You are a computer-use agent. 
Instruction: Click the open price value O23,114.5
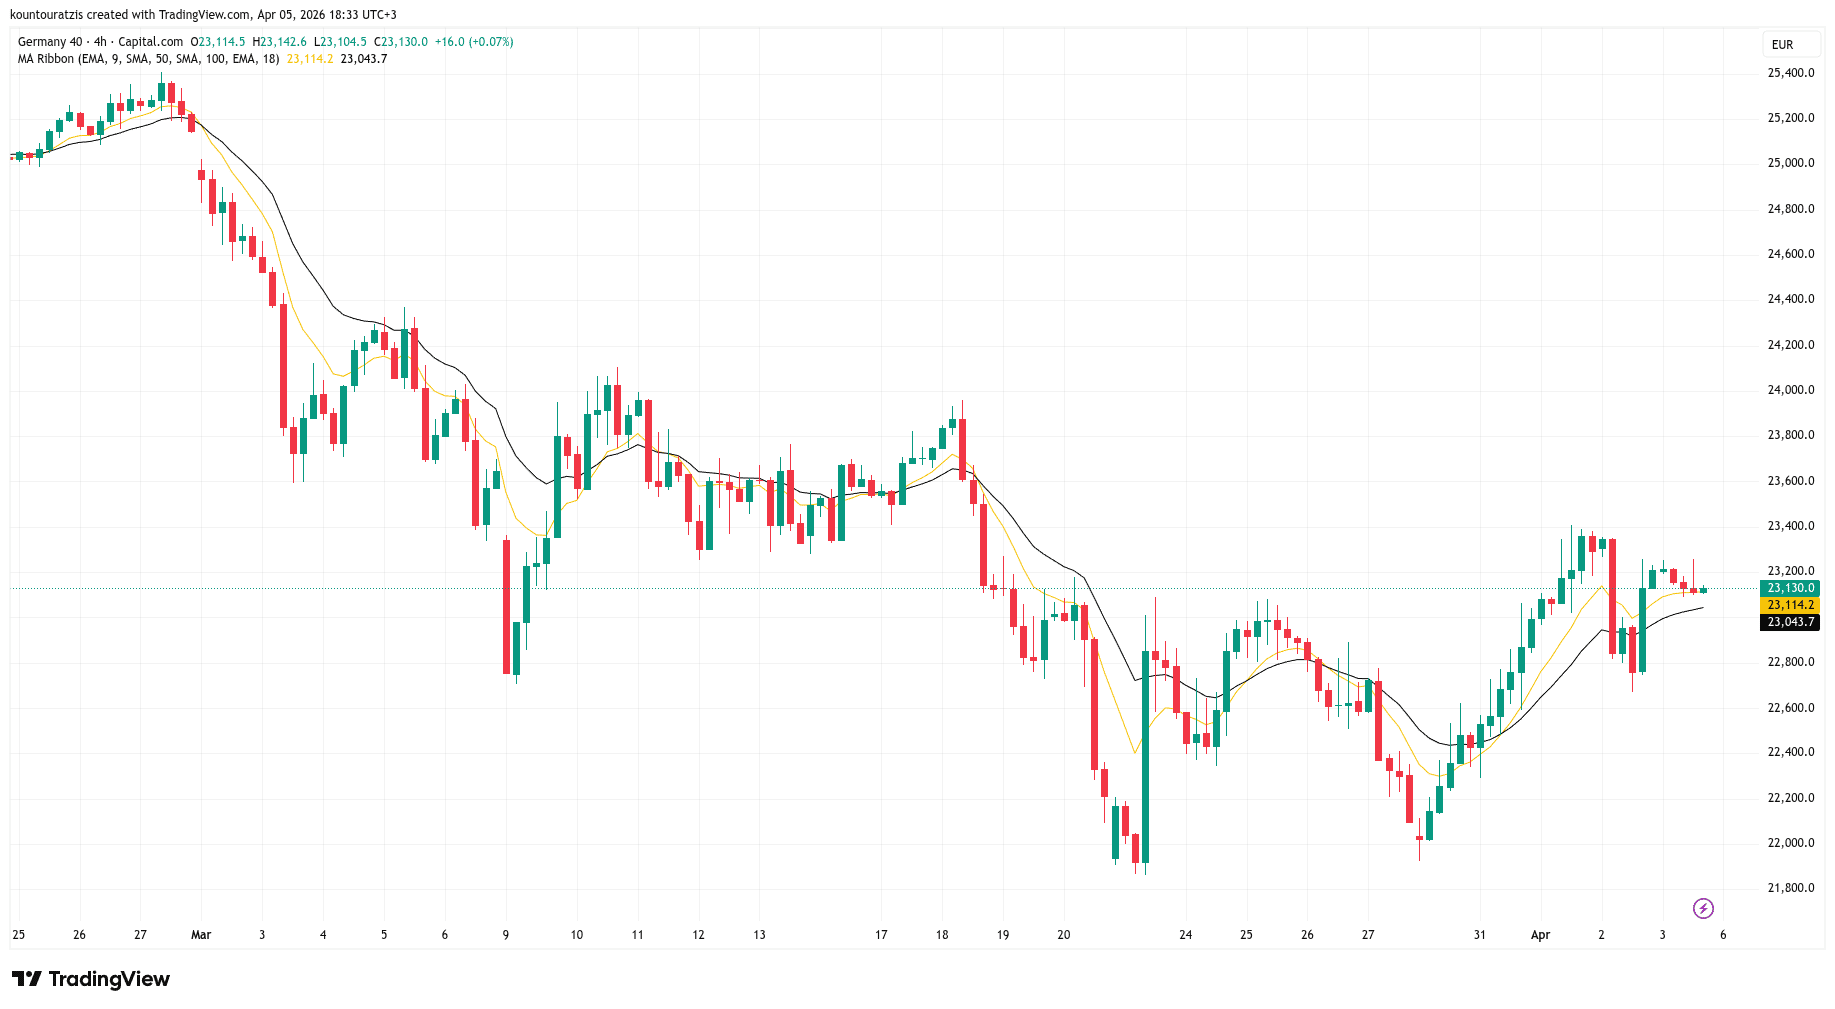218,42
